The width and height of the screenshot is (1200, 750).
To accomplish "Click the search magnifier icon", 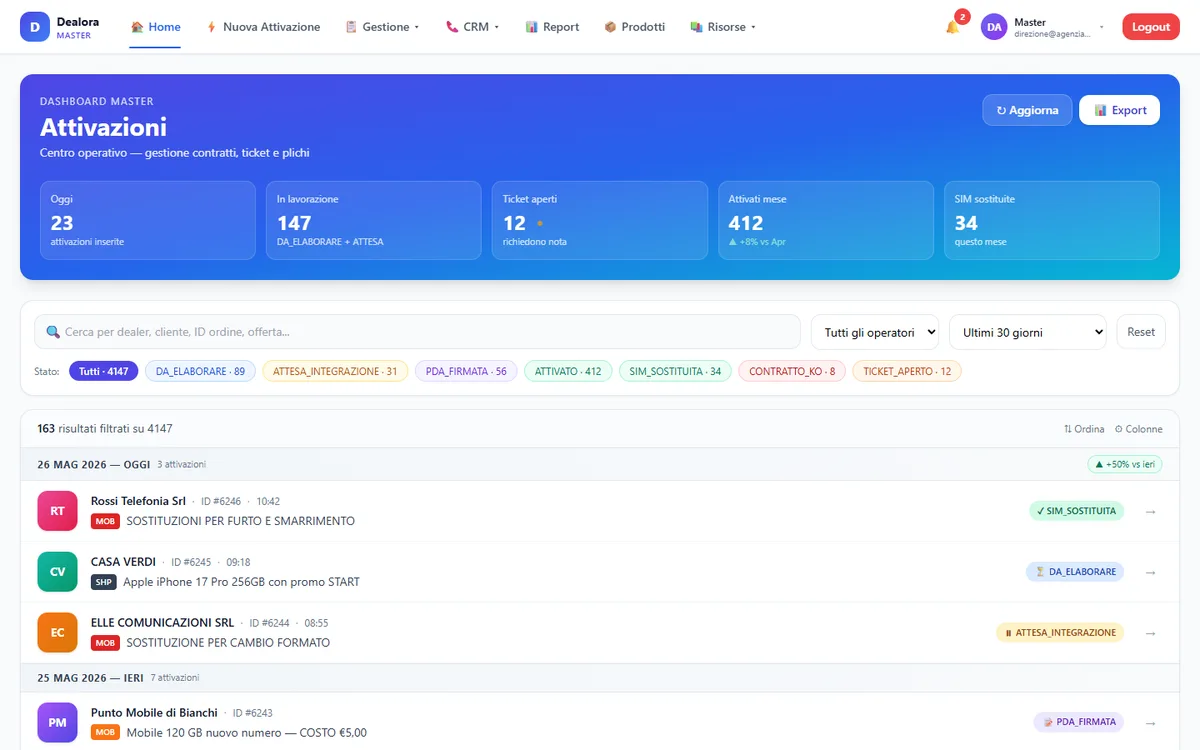I will coord(54,332).
